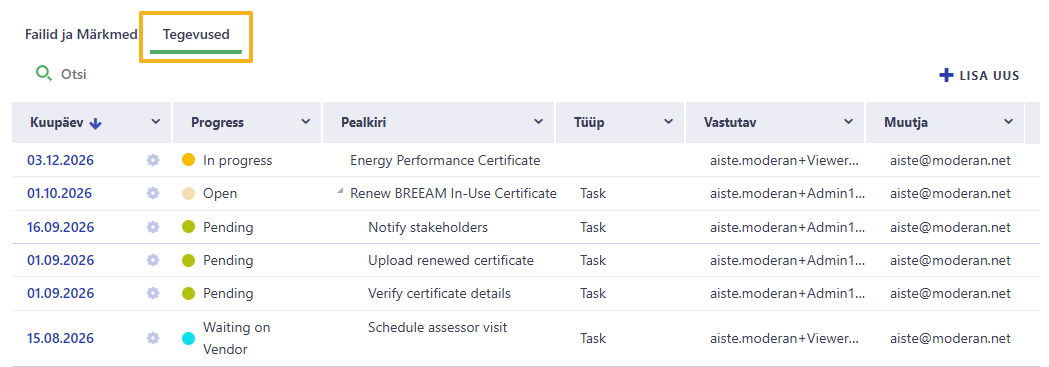Collapse the Renew BREEAM In-Use Certificate subtasks
The width and height of the screenshot is (1049, 367).
(341, 192)
